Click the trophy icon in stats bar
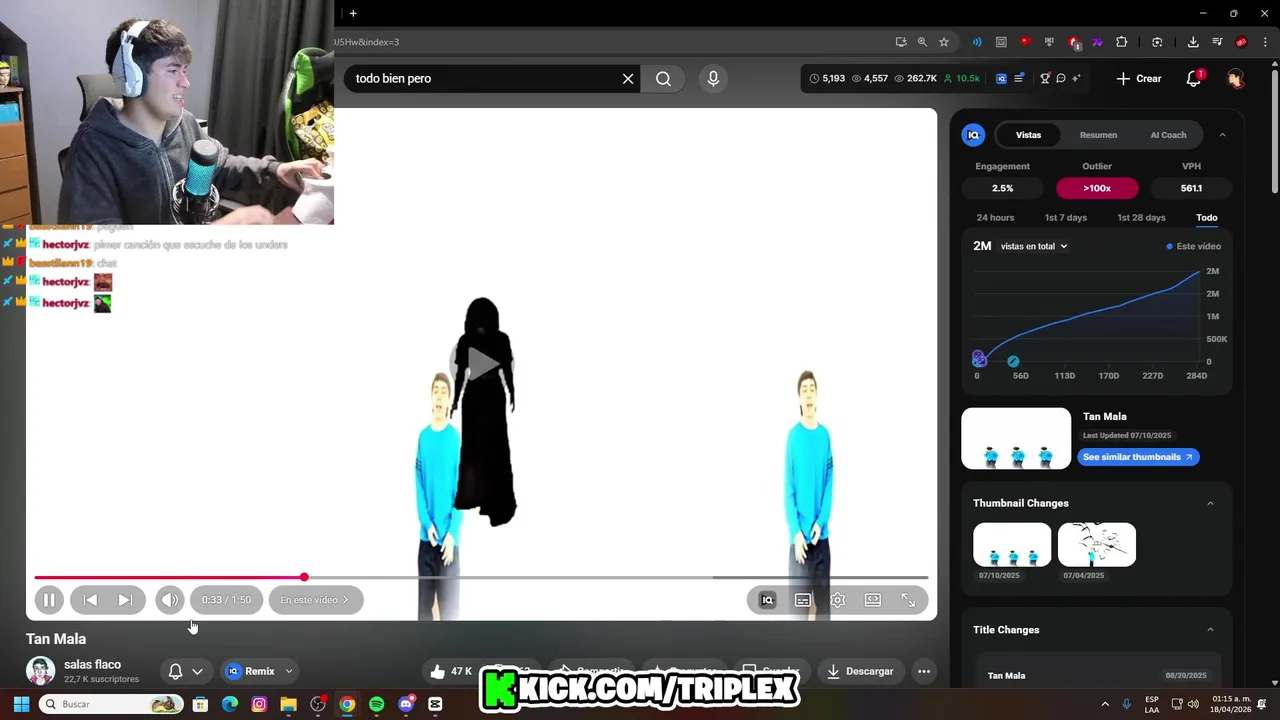This screenshot has height=720, width=1280. click(x=1045, y=78)
